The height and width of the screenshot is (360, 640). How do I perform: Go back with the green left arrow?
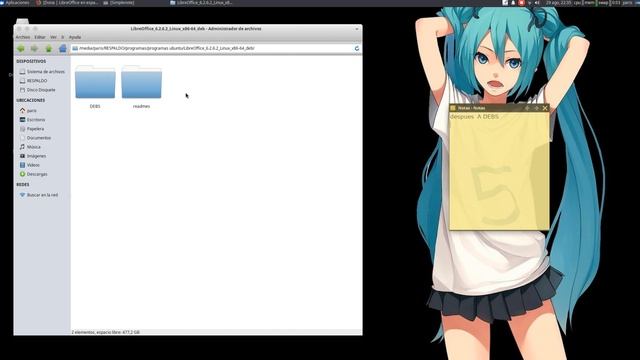click(21, 49)
